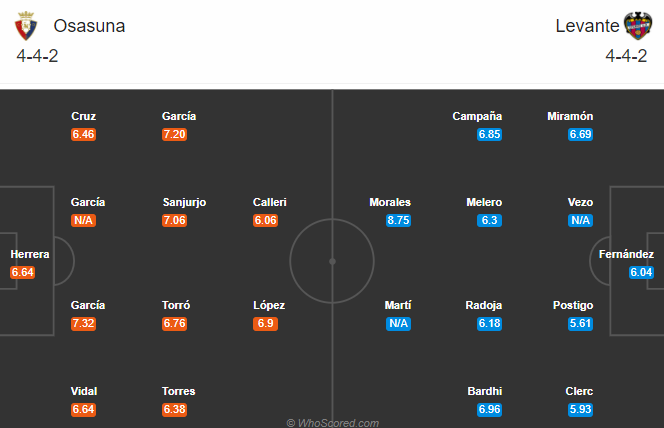Select Morales' 8.75 rating badge
The width and height of the screenshot is (664, 428).
[398, 221]
